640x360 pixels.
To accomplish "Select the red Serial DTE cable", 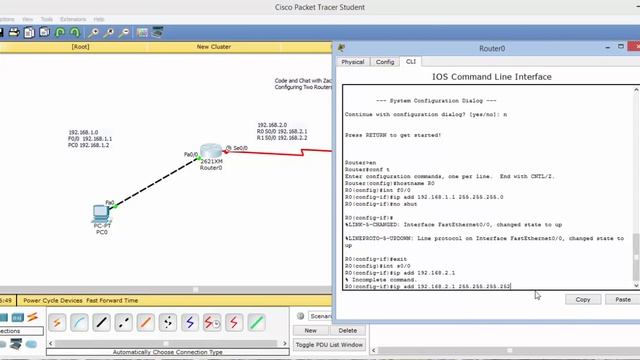I will pos(234,322).
